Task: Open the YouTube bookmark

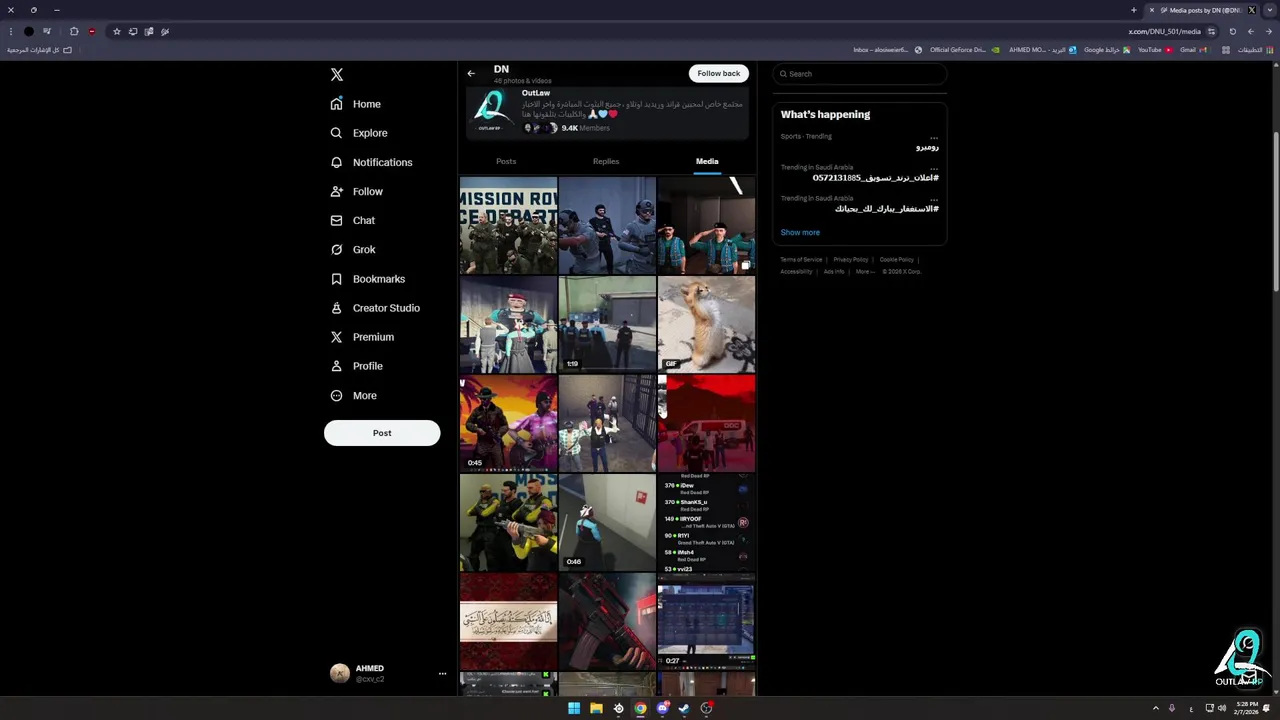Action: click(x=1155, y=49)
